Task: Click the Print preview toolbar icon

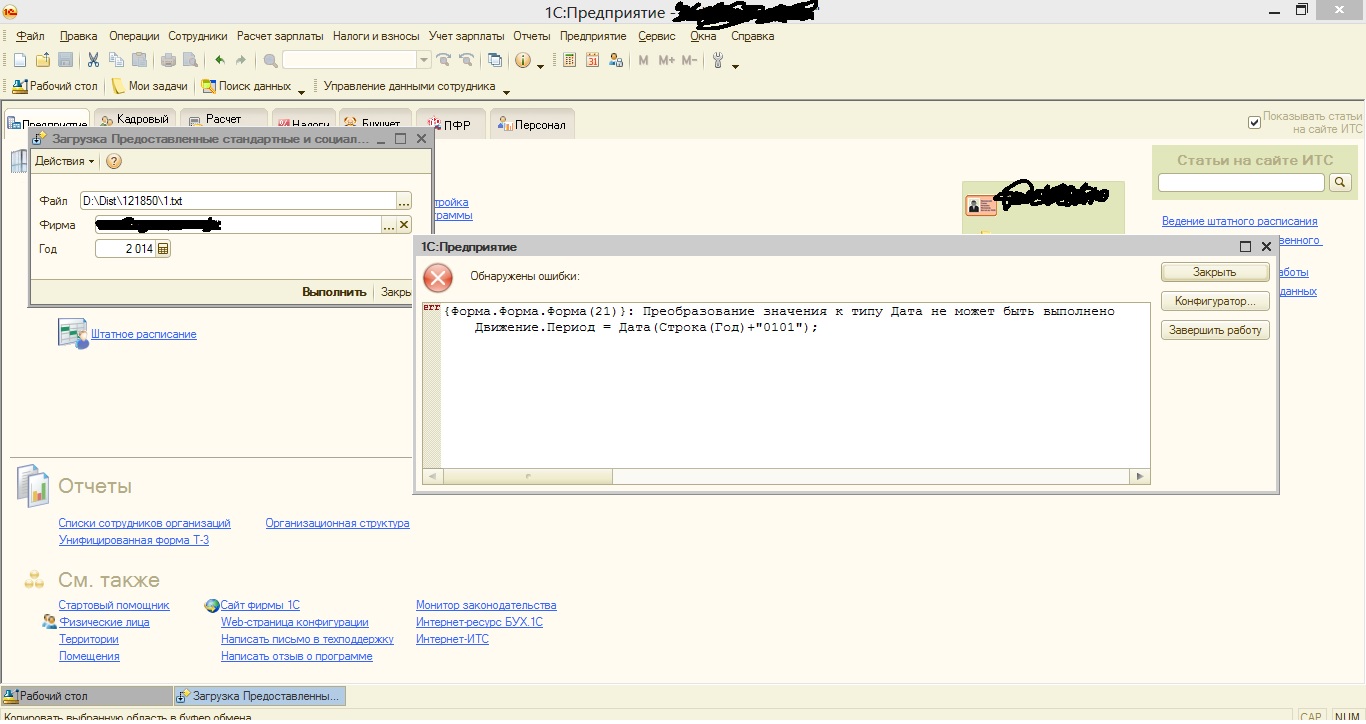Action: pyautogui.click(x=190, y=61)
